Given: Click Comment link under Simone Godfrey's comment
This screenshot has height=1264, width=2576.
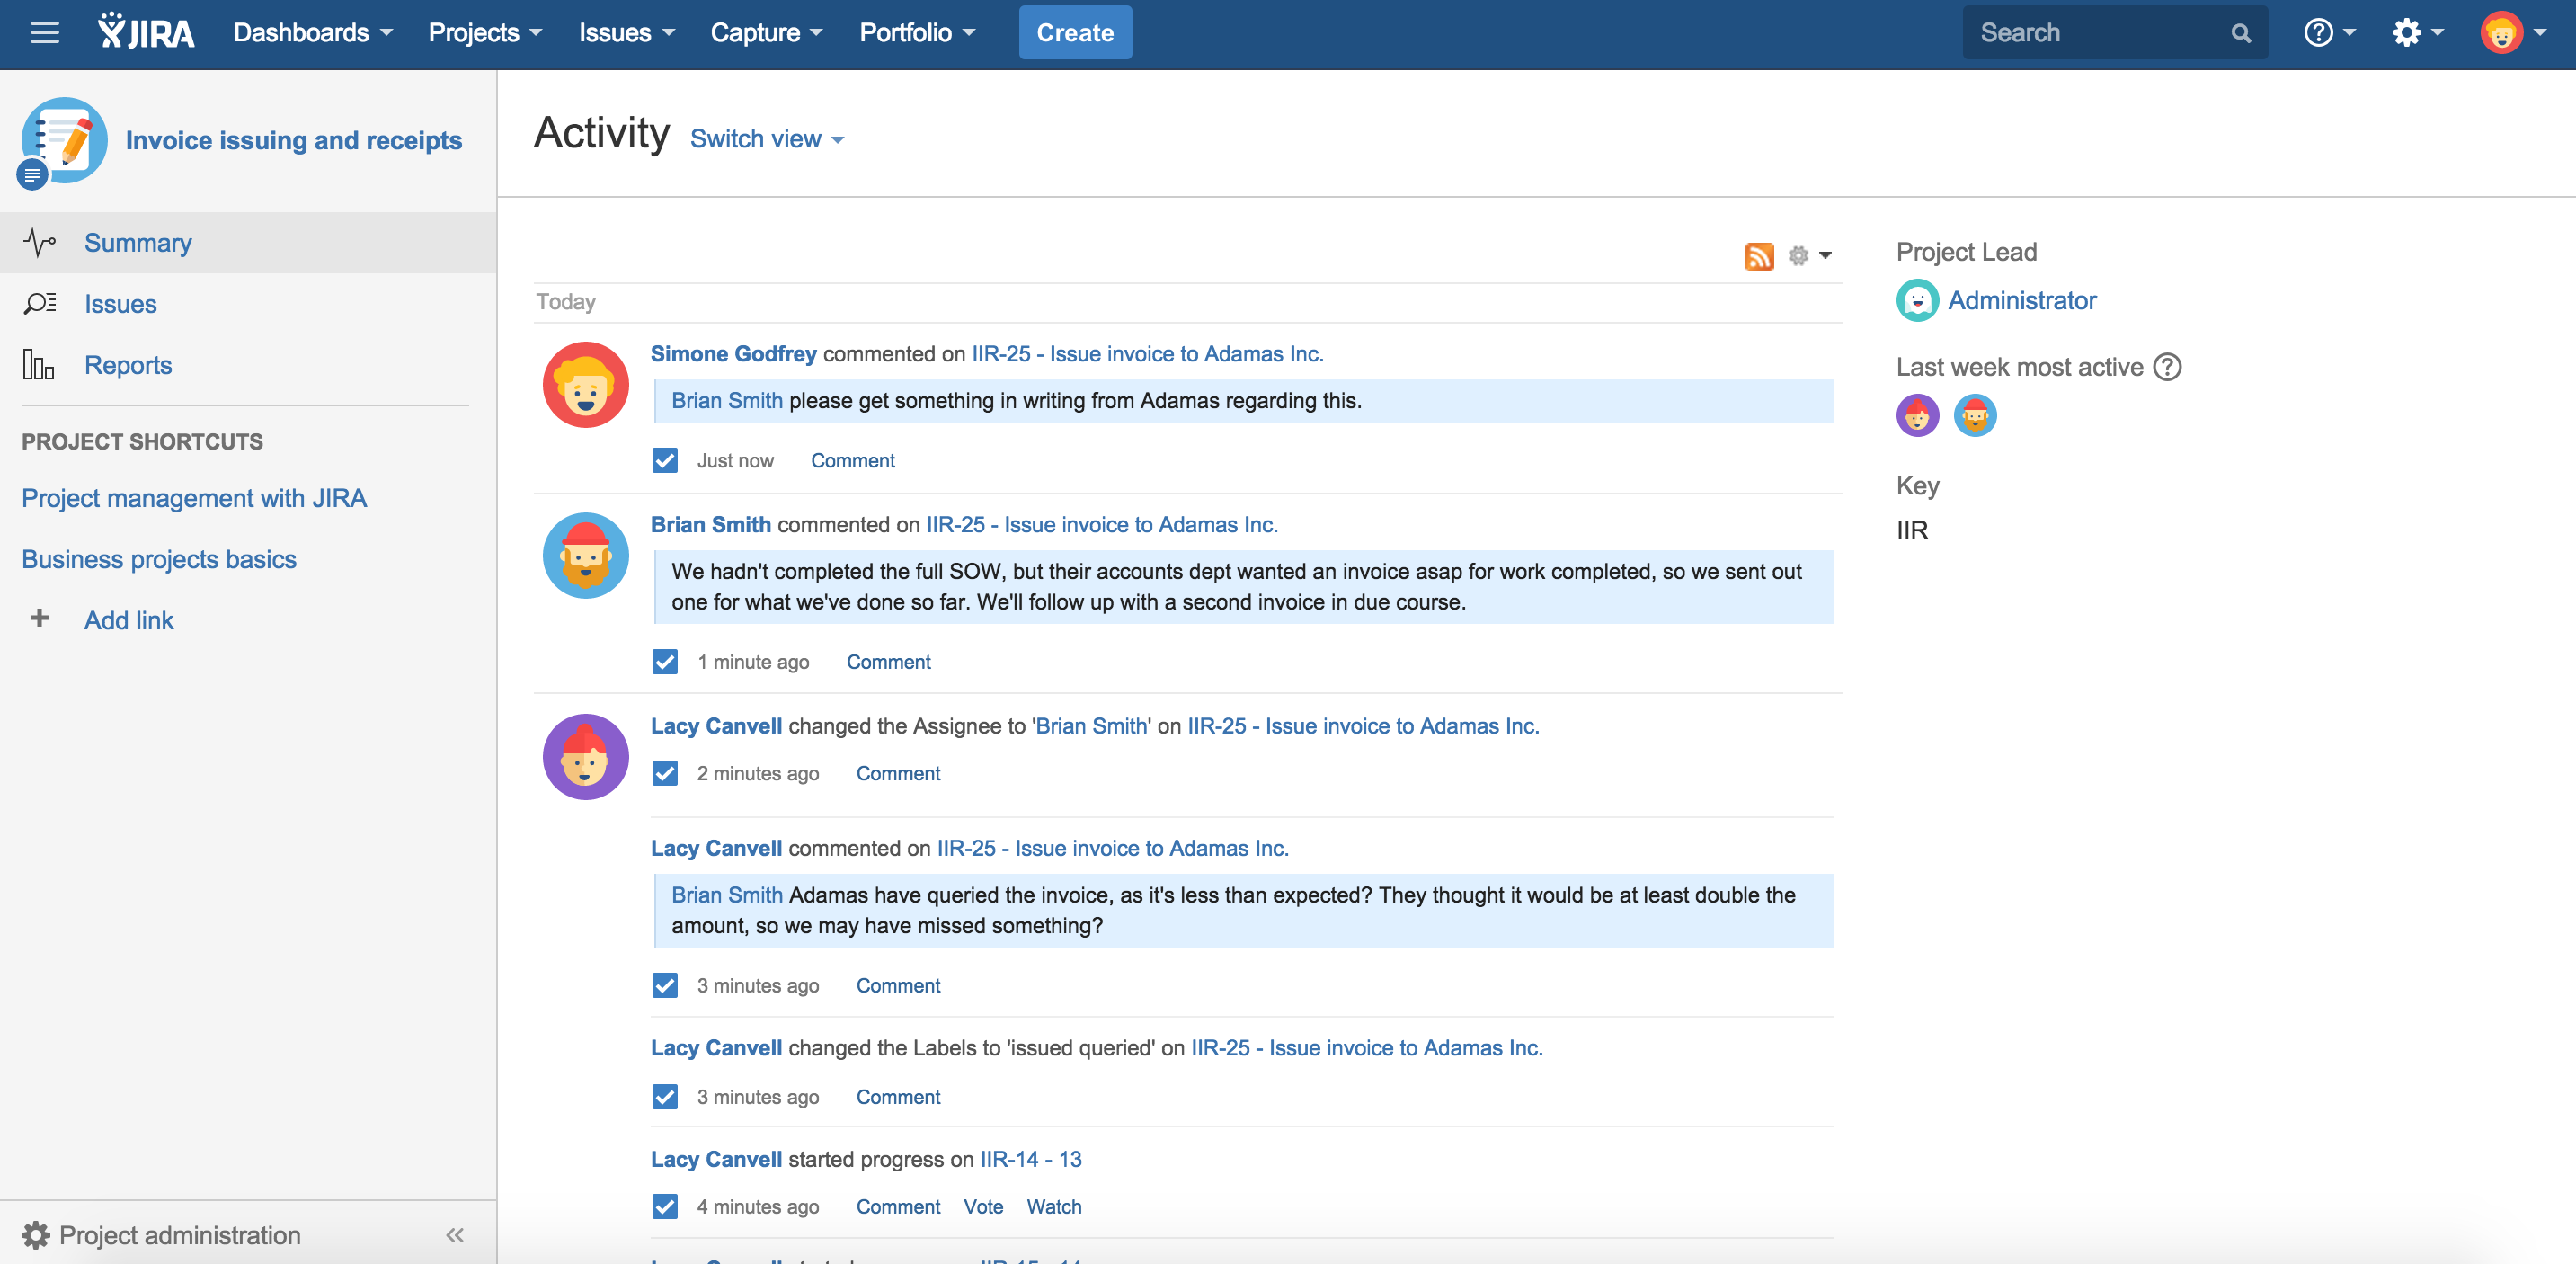Looking at the screenshot, I should pos(853,460).
